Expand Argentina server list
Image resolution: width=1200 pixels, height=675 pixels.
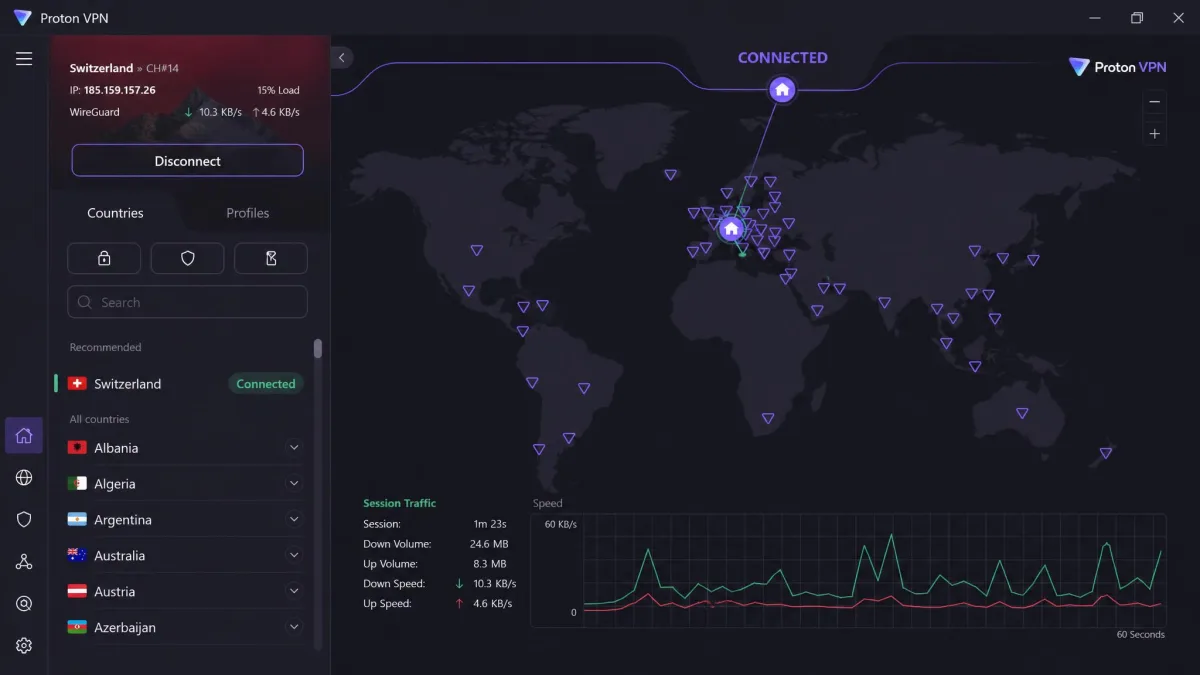pyautogui.click(x=294, y=520)
